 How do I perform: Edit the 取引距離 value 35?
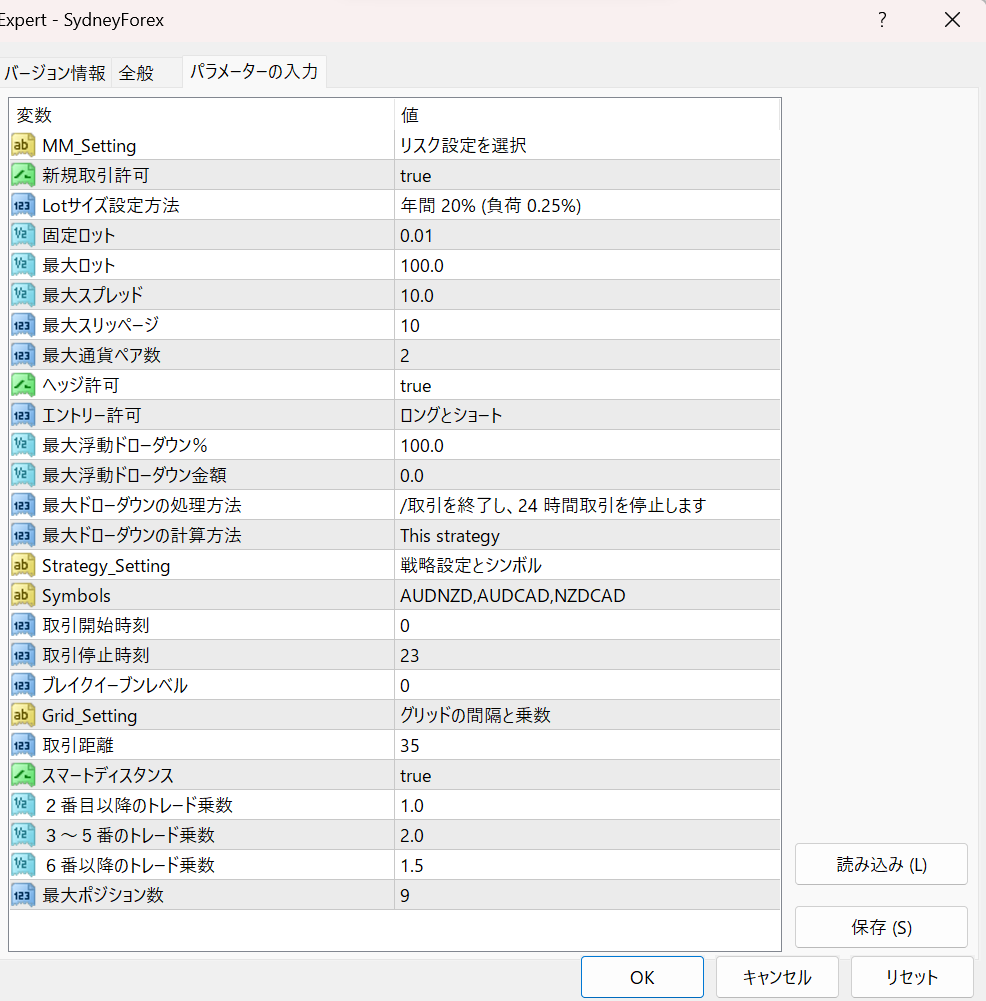pos(587,745)
